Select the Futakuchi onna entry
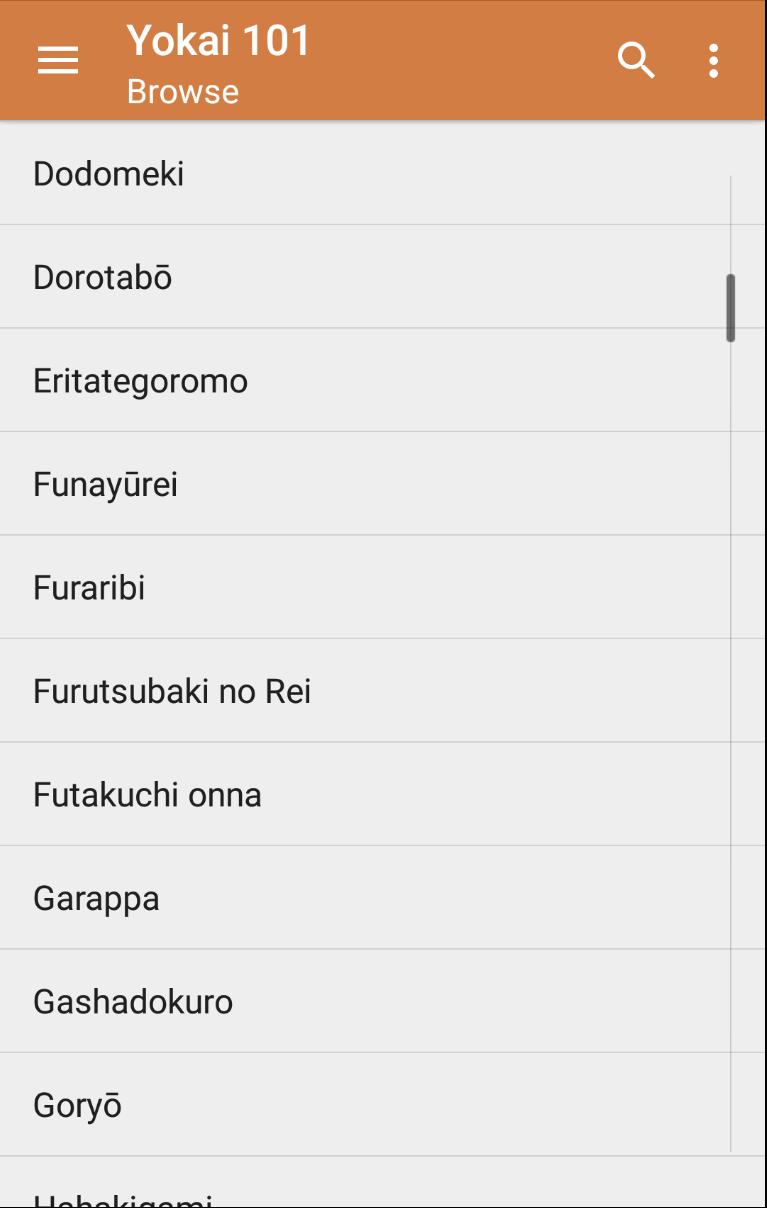The image size is (767, 1208). click(x=147, y=795)
